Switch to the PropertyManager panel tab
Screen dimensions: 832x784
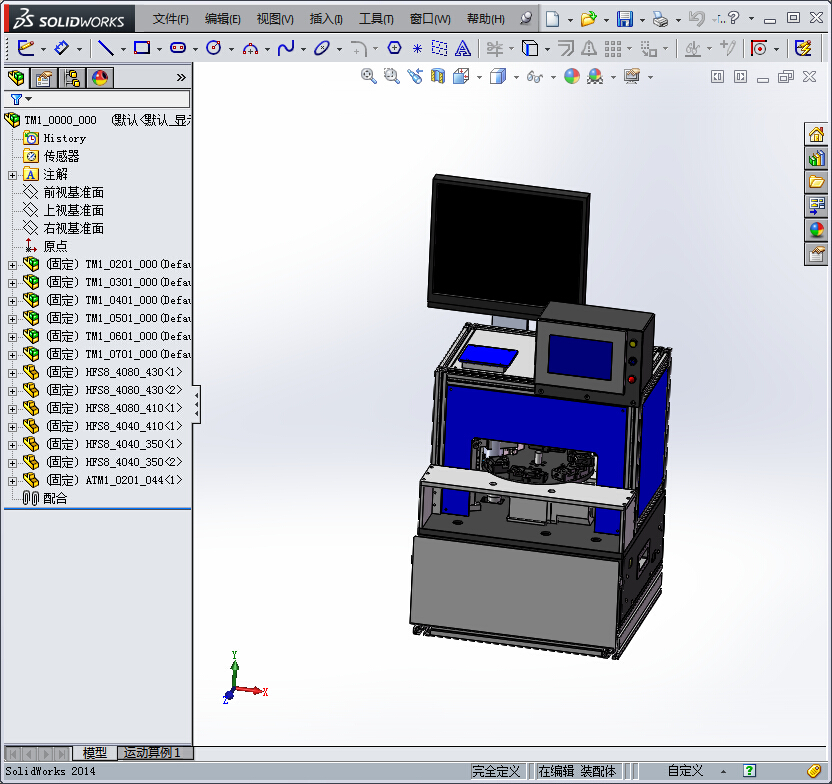(43, 78)
